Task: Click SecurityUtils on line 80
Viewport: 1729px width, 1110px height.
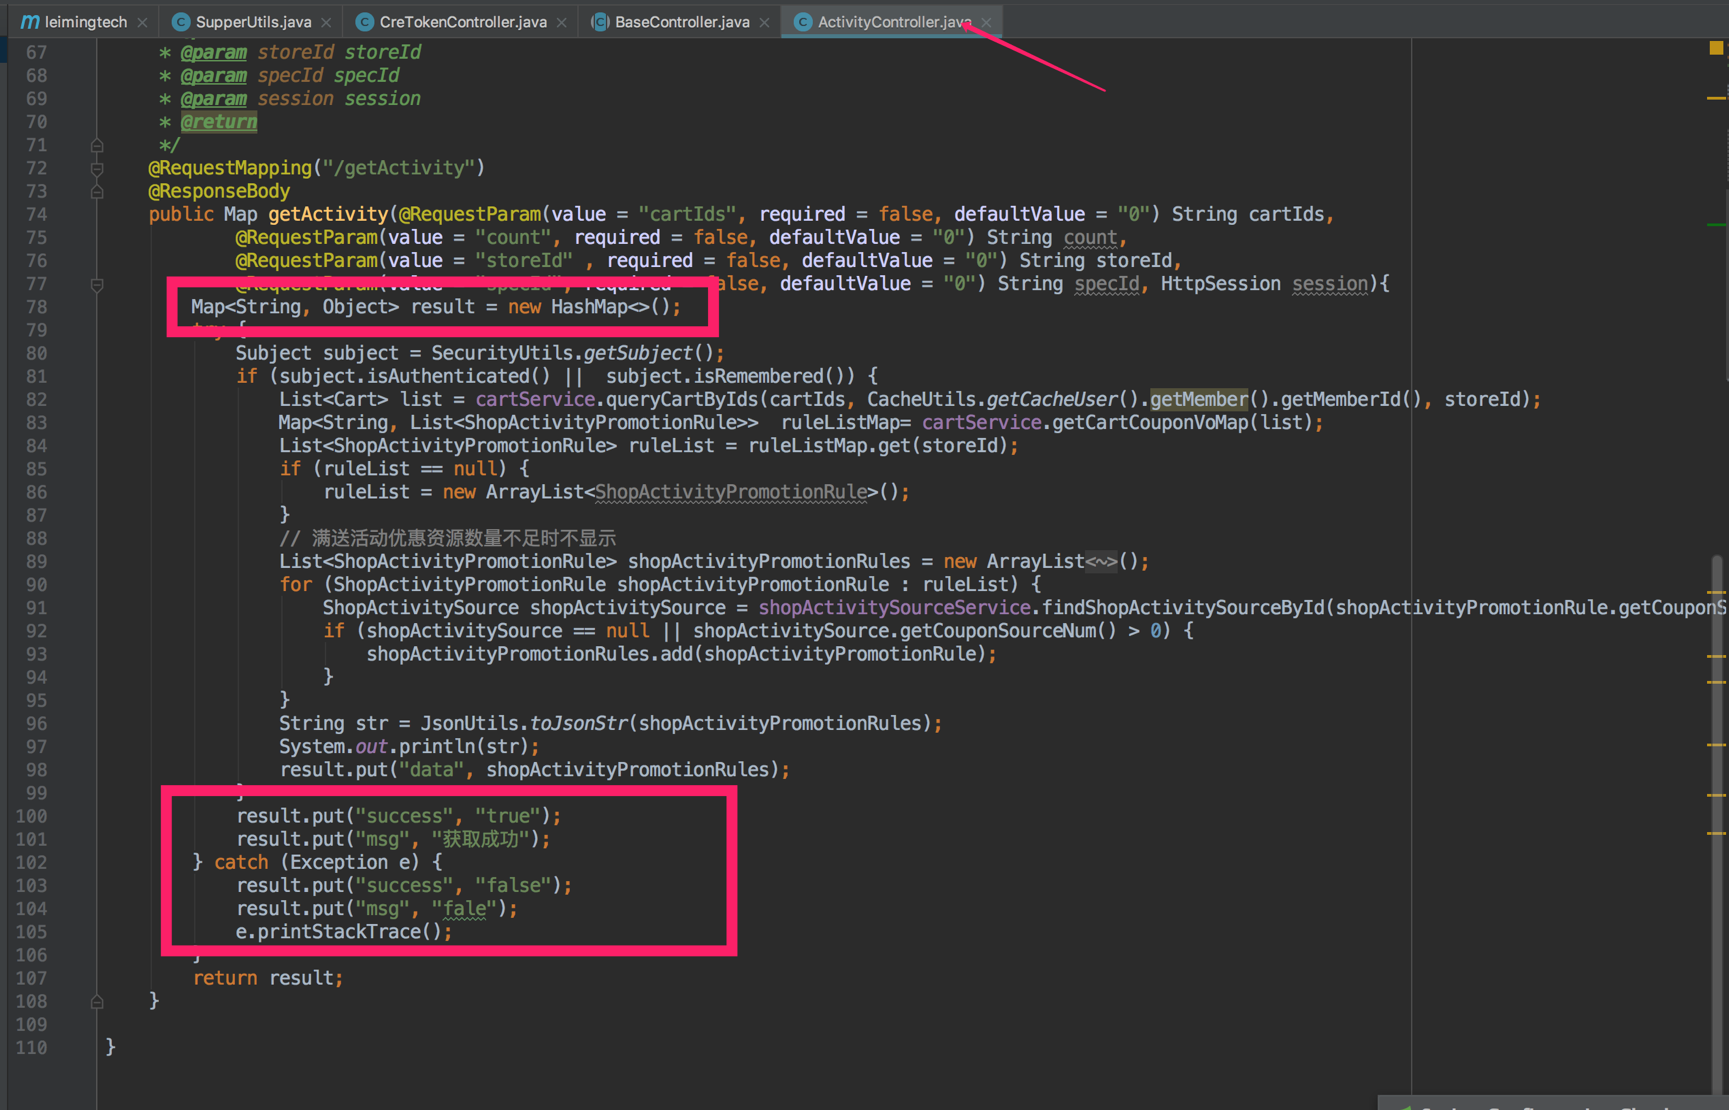Action: (x=501, y=353)
